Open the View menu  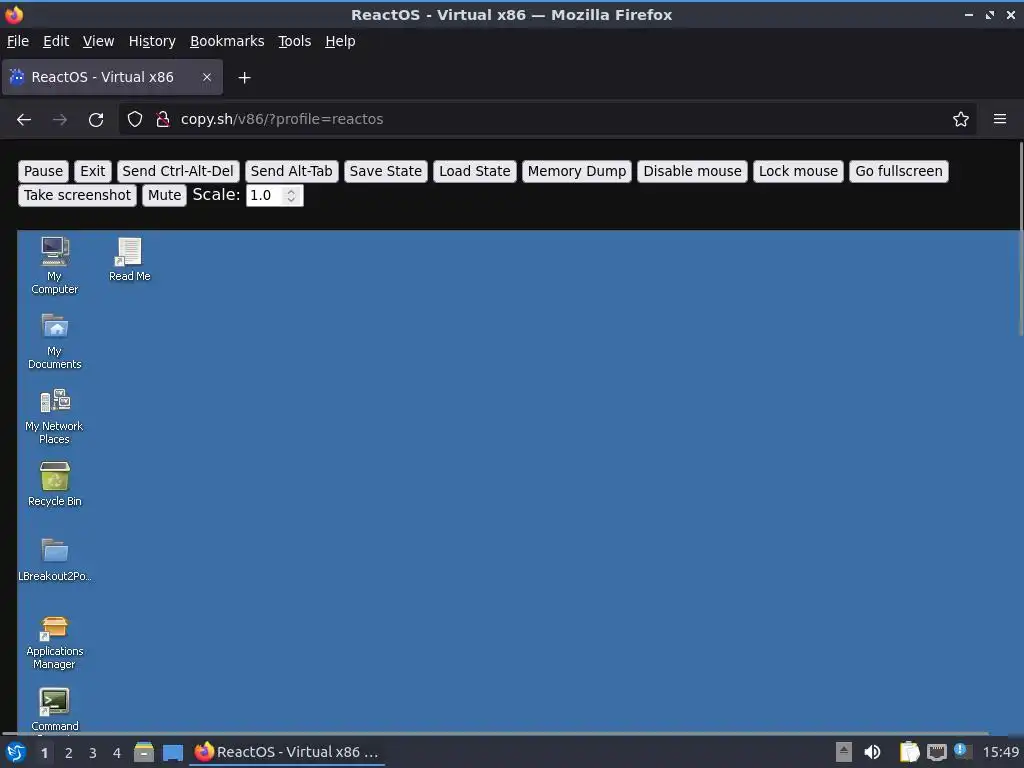pos(99,41)
